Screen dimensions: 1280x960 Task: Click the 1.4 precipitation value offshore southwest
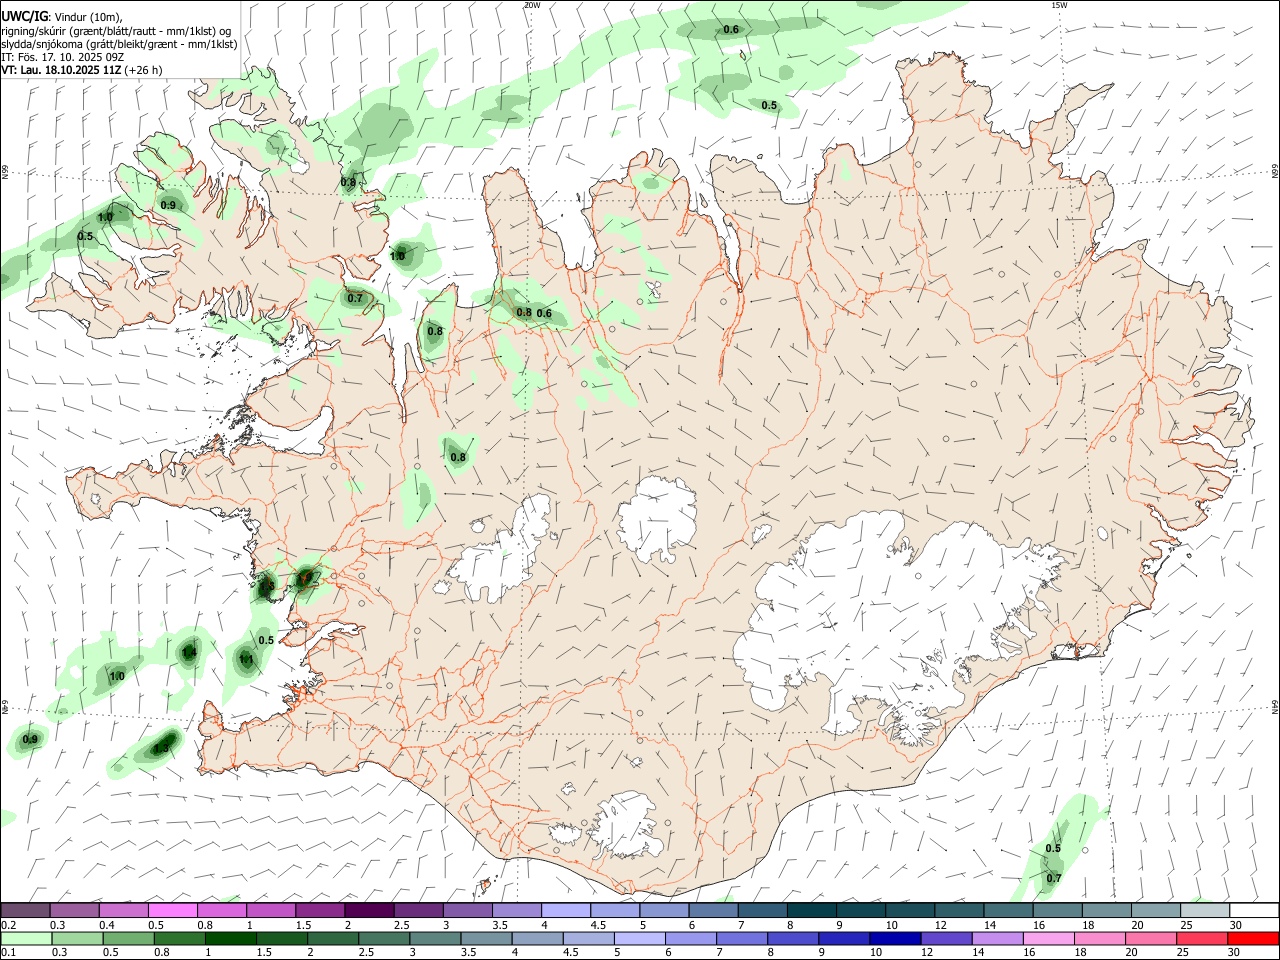point(189,652)
